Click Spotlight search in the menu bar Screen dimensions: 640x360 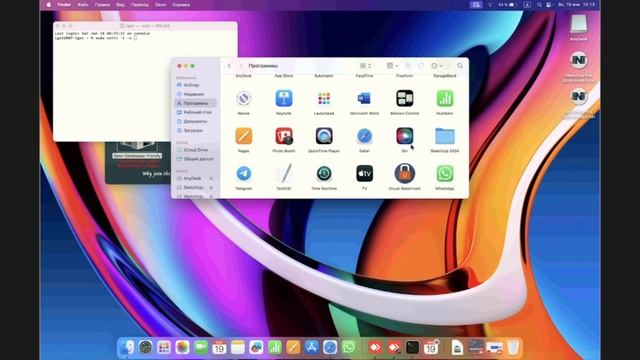[539, 5]
